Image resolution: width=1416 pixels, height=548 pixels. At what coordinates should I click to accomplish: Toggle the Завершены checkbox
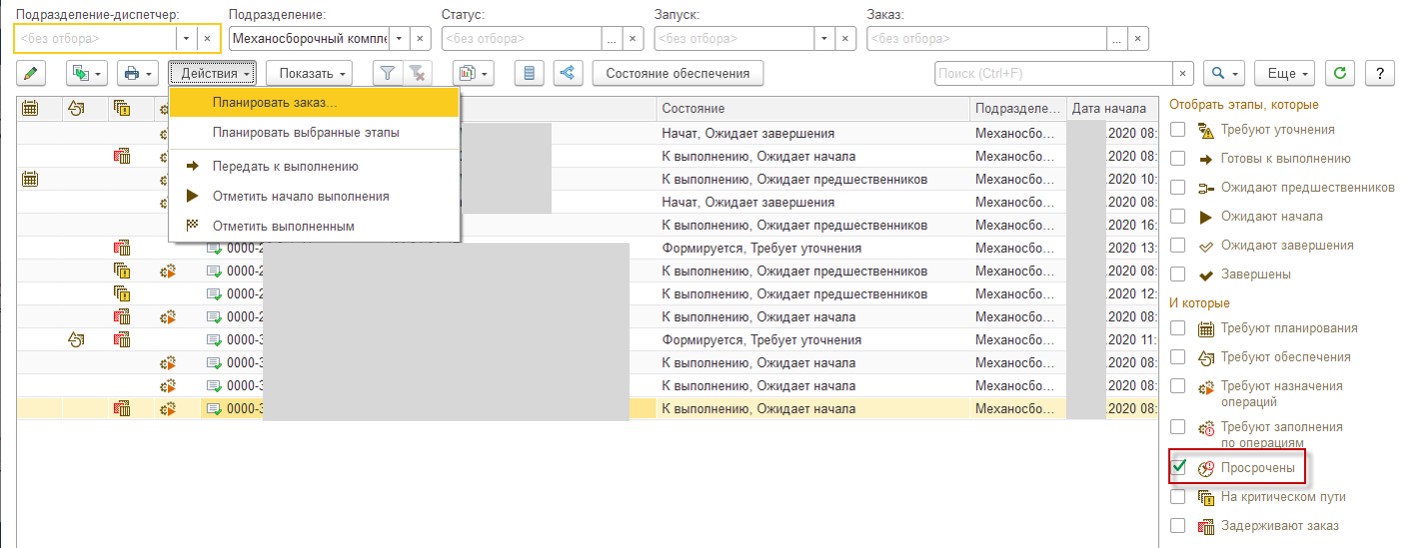coord(1178,275)
